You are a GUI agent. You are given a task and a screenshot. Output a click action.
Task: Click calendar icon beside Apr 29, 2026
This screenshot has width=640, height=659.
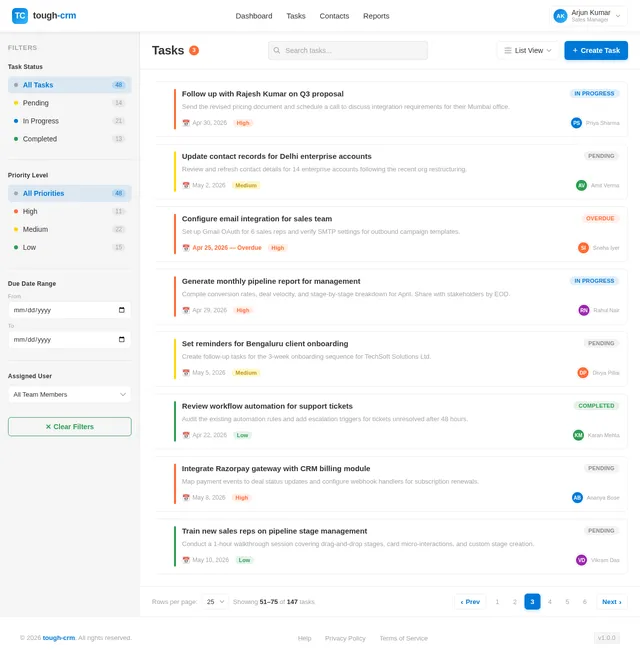pyautogui.click(x=186, y=310)
